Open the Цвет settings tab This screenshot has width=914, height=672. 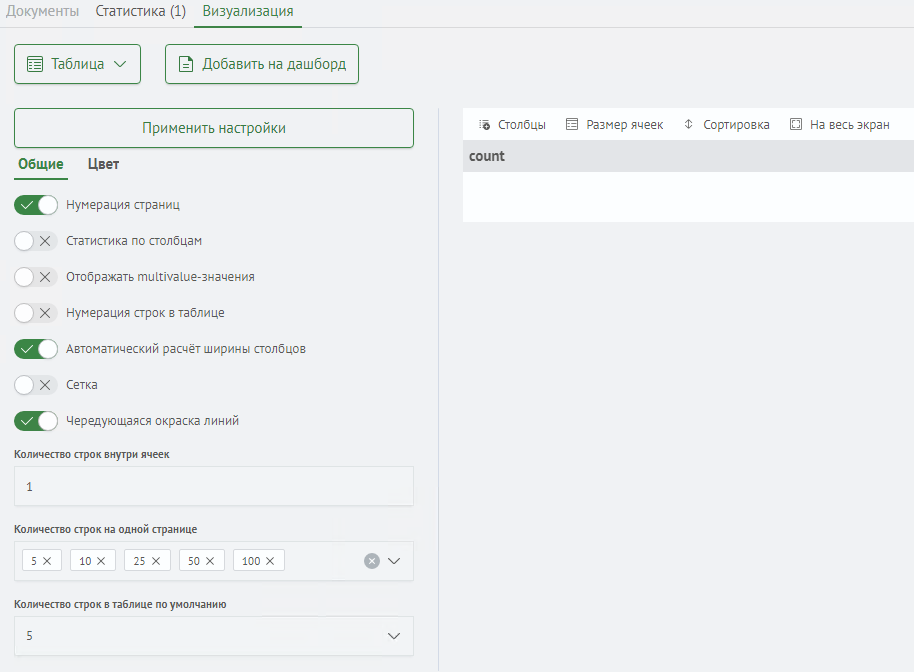[x=103, y=164]
